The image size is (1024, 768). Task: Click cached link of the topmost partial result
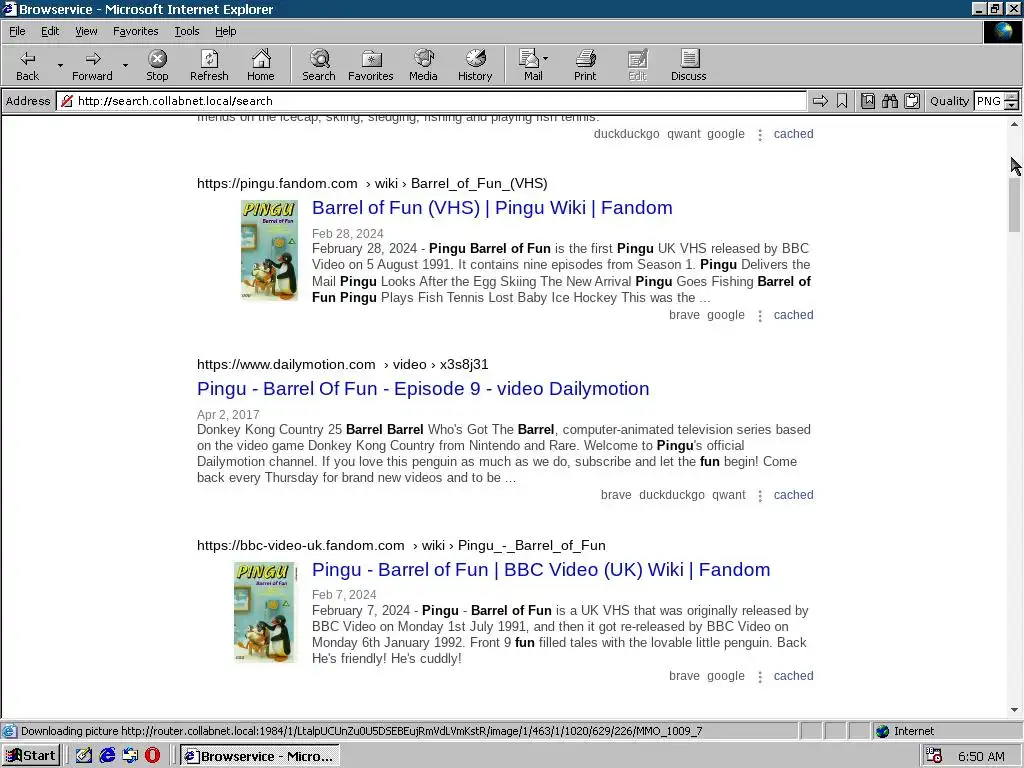793,134
